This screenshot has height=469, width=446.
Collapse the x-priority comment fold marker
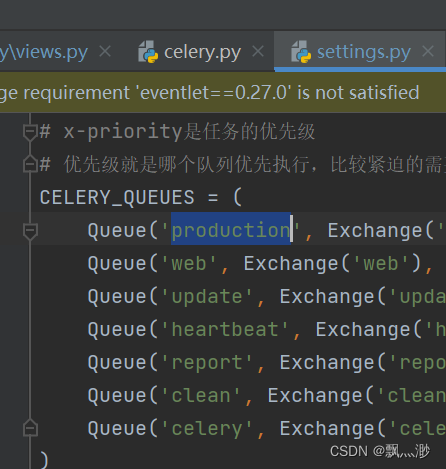30,132
